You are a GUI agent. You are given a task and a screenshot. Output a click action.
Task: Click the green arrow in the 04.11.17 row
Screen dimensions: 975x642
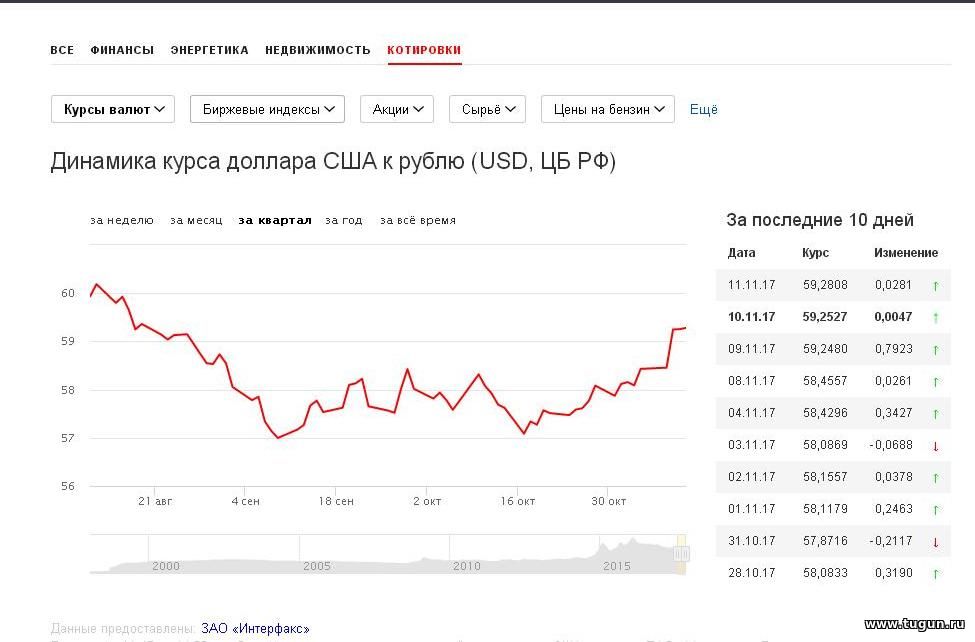click(936, 414)
